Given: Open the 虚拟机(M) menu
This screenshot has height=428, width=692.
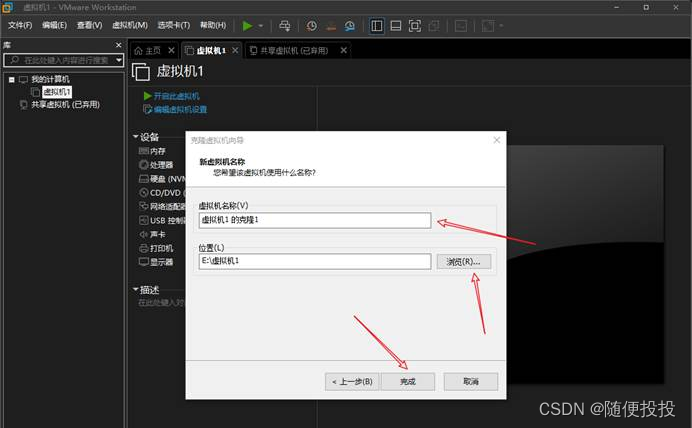Looking at the screenshot, I should tap(130, 25).
